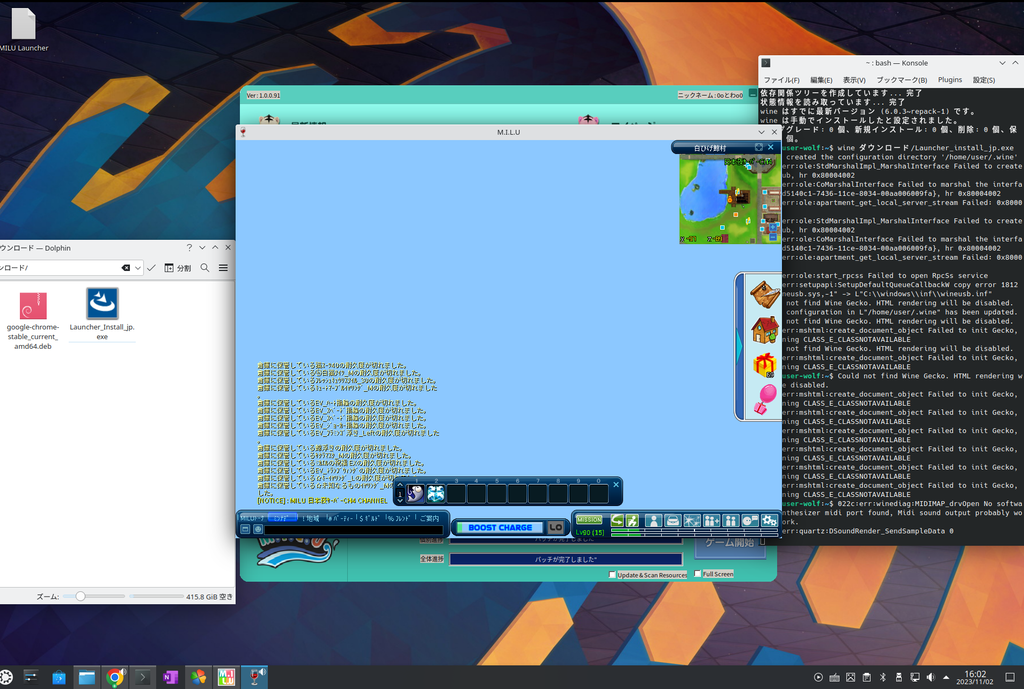Open the search icon in Dolphin toolbar
Screen dimensions: 1024x689
click(x=205, y=268)
